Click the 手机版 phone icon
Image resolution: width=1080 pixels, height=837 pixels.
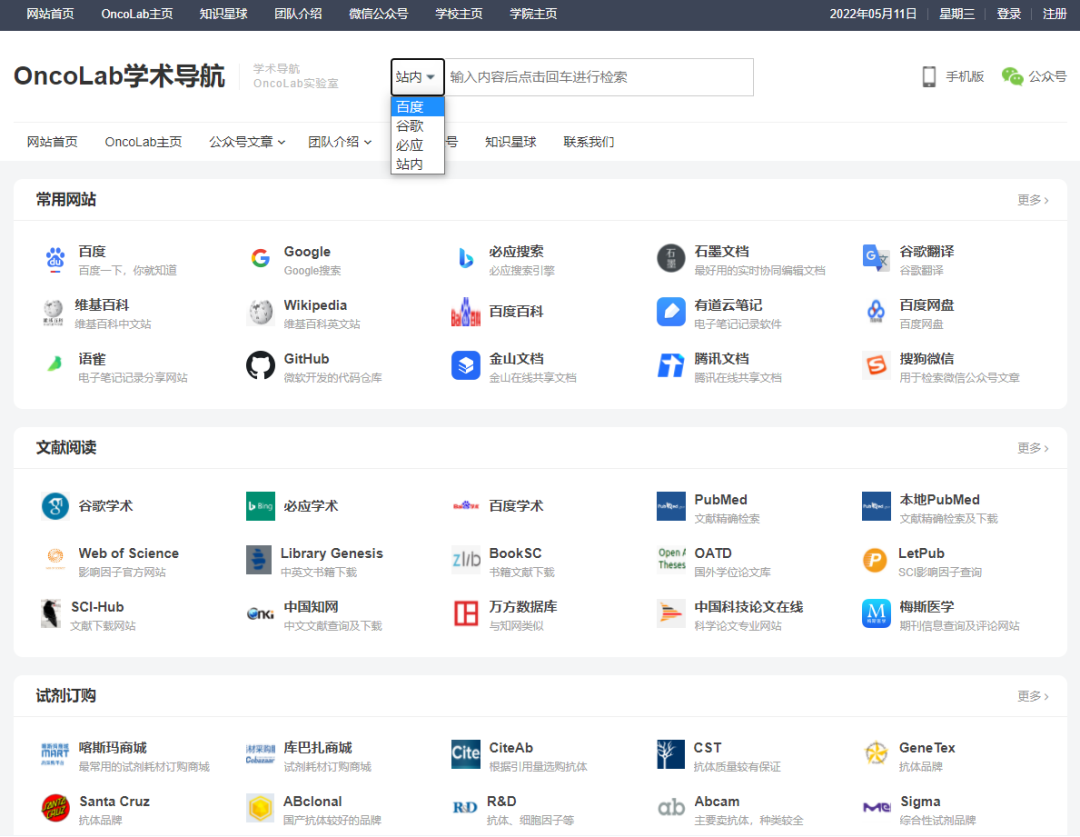coord(929,77)
